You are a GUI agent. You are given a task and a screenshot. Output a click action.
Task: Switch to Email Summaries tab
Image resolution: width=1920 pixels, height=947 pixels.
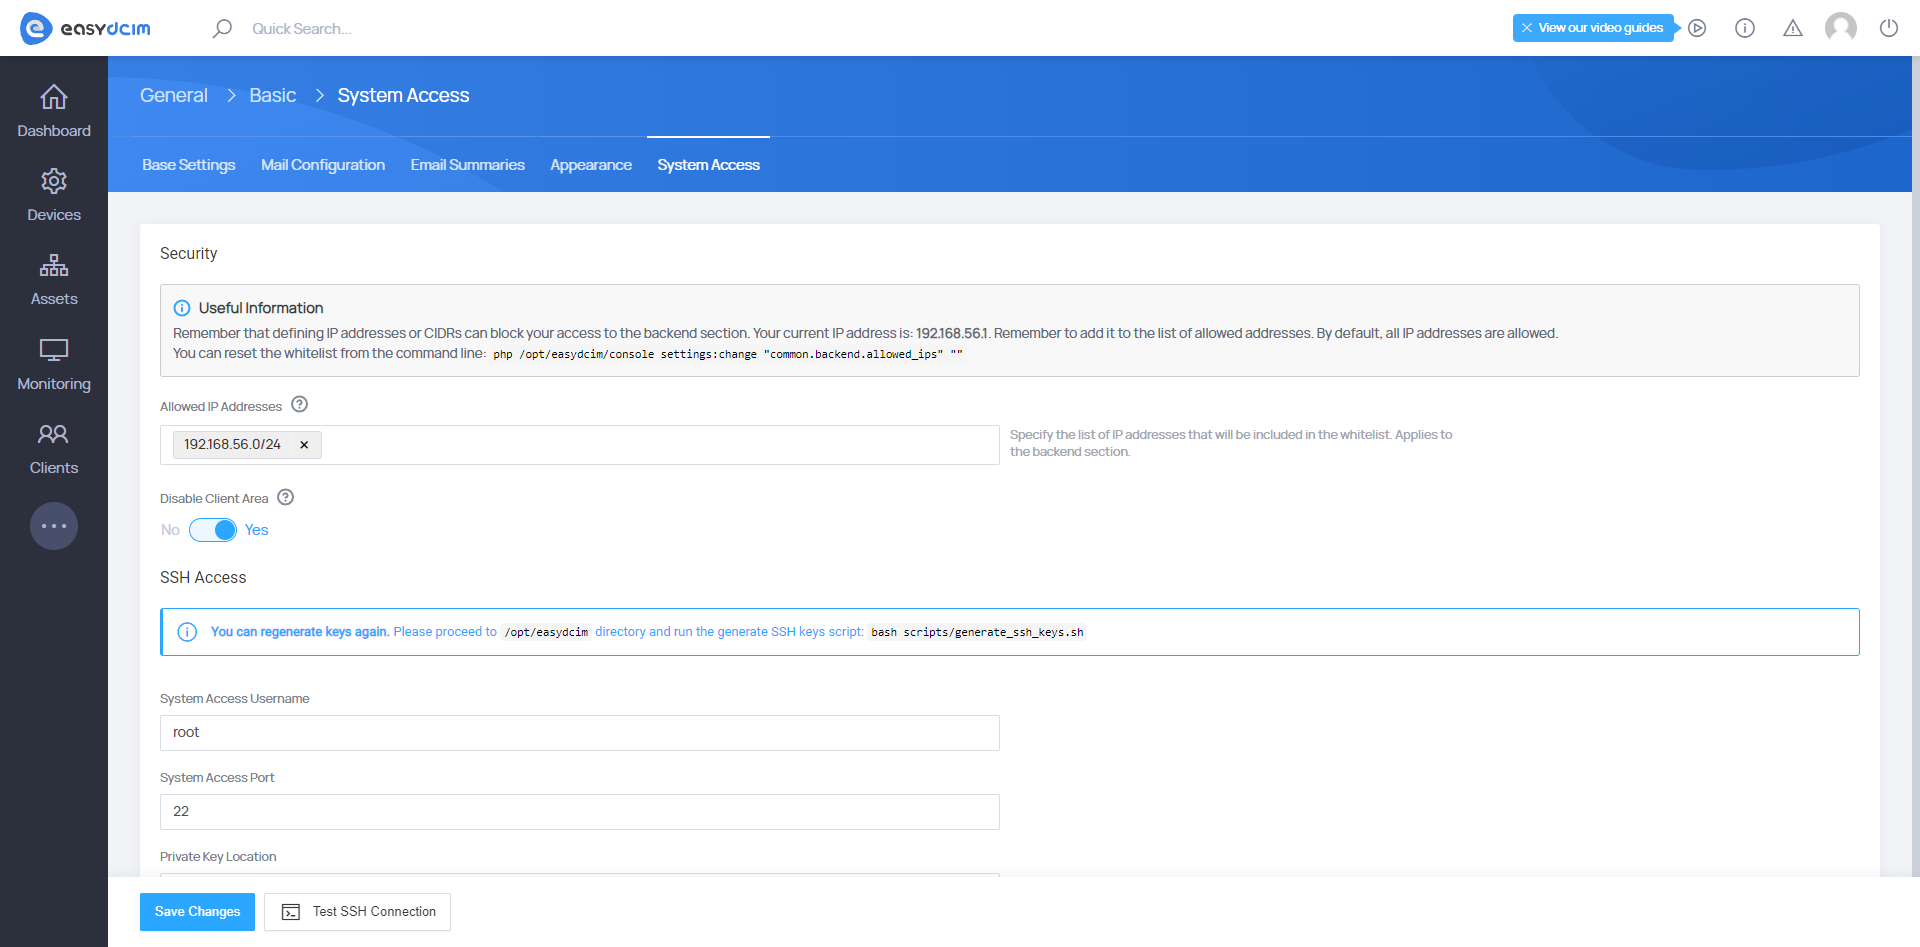click(x=467, y=165)
